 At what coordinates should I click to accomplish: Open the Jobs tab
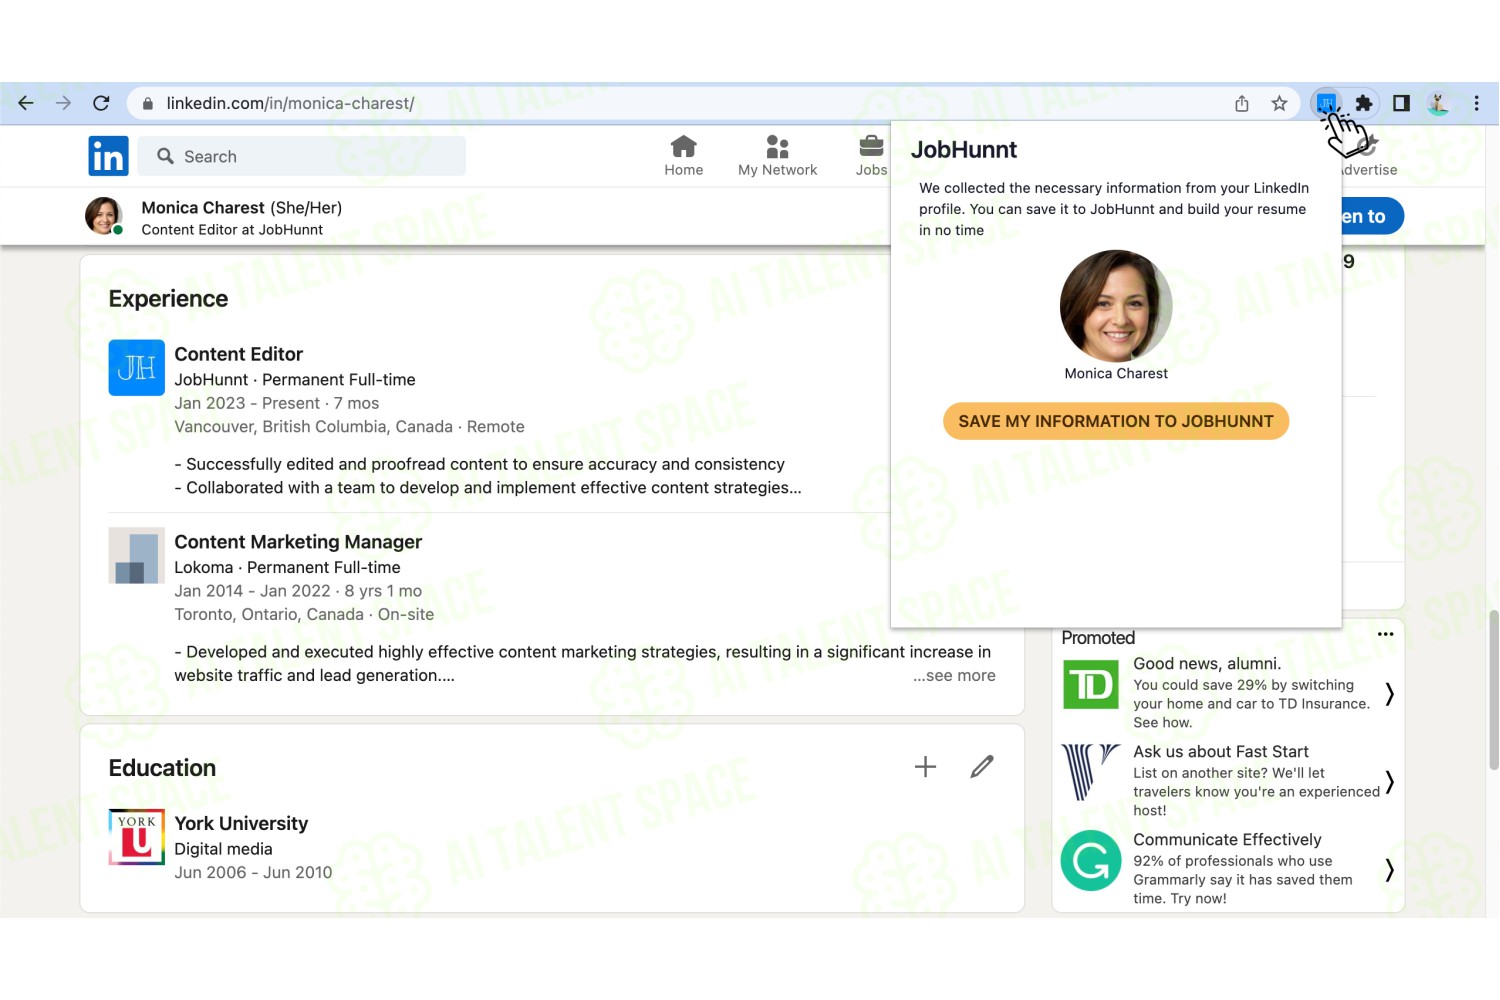pos(871,156)
